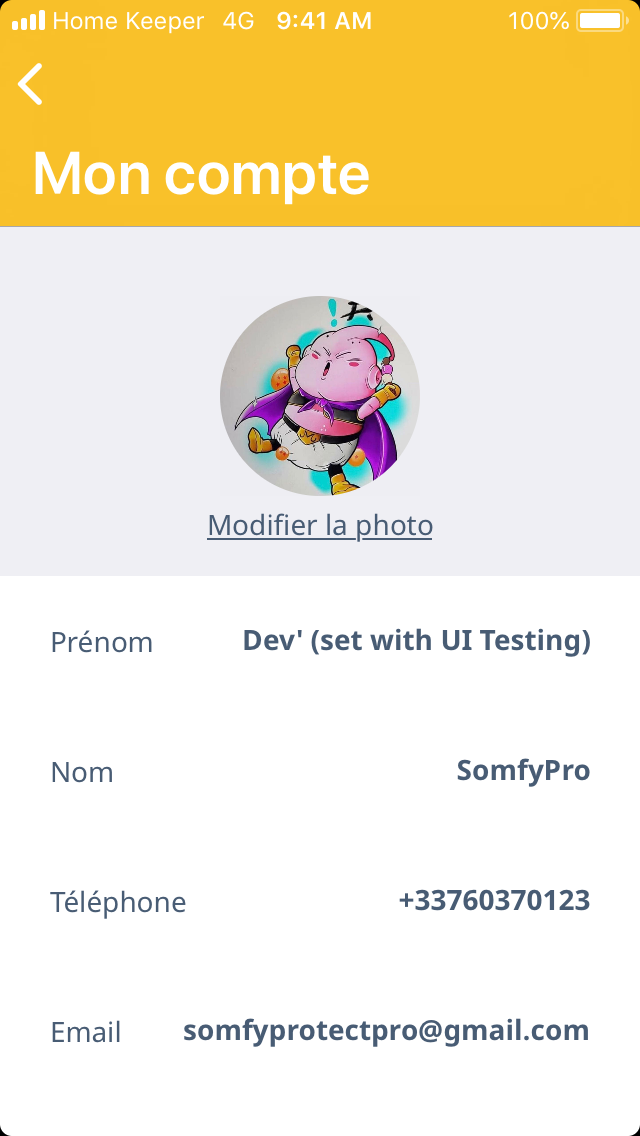
Task: Tap the 100% battery percentage text
Action: click(538, 21)
